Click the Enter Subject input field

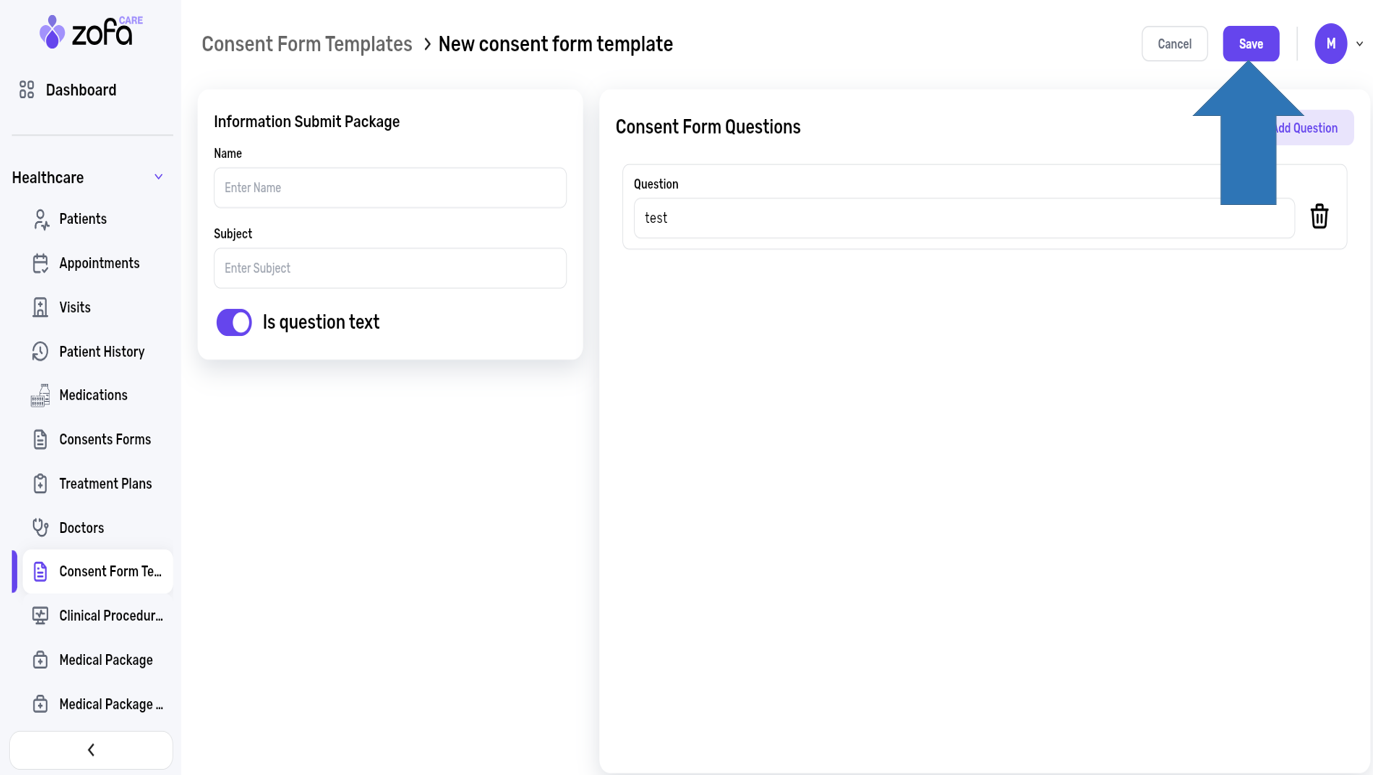[390, 268]
